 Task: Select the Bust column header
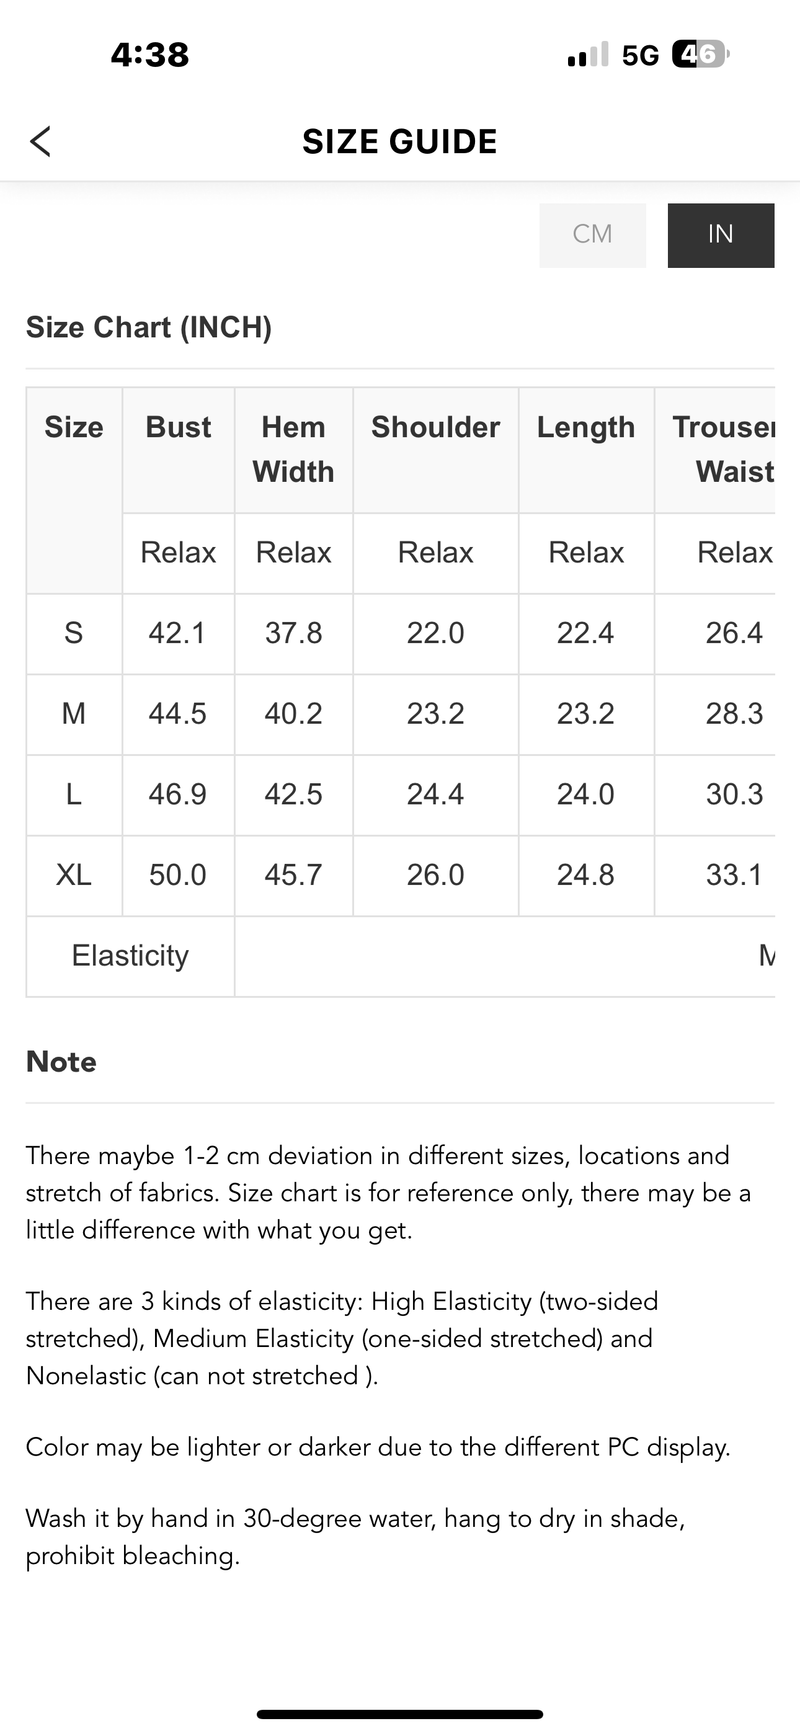tap(178, 428)
